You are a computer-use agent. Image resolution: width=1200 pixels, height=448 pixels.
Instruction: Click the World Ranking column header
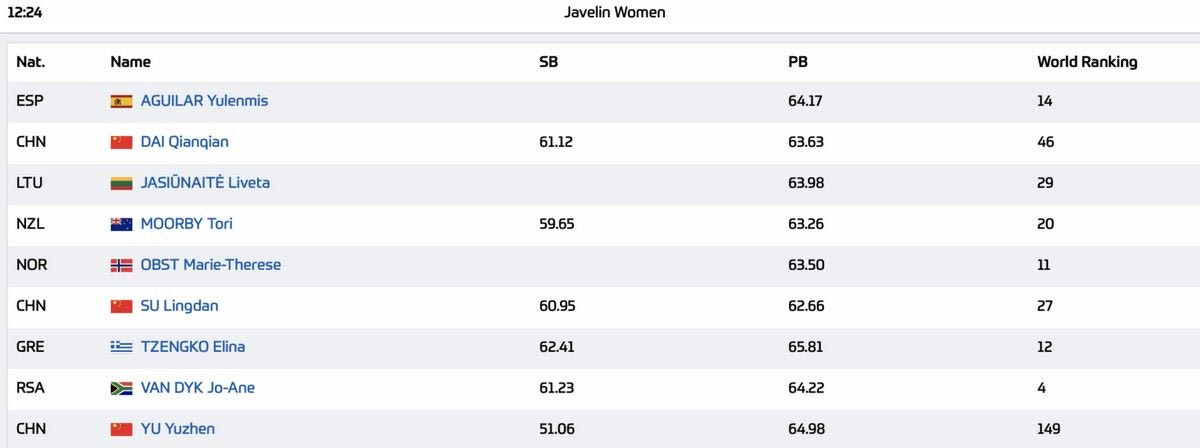click(1087, 62)
